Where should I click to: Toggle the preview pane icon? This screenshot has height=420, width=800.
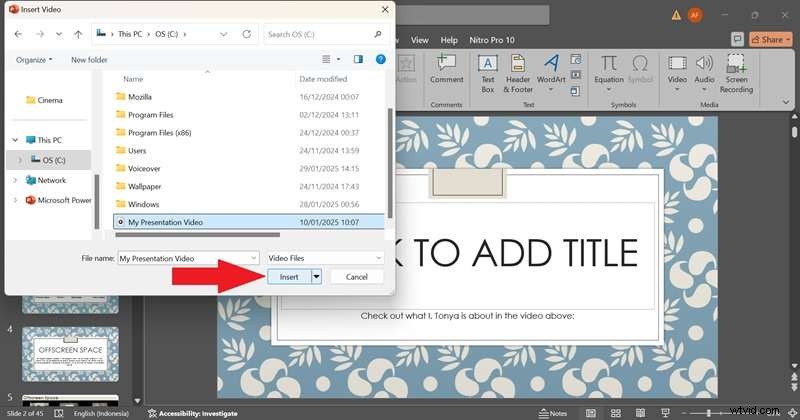coord(358,59)
